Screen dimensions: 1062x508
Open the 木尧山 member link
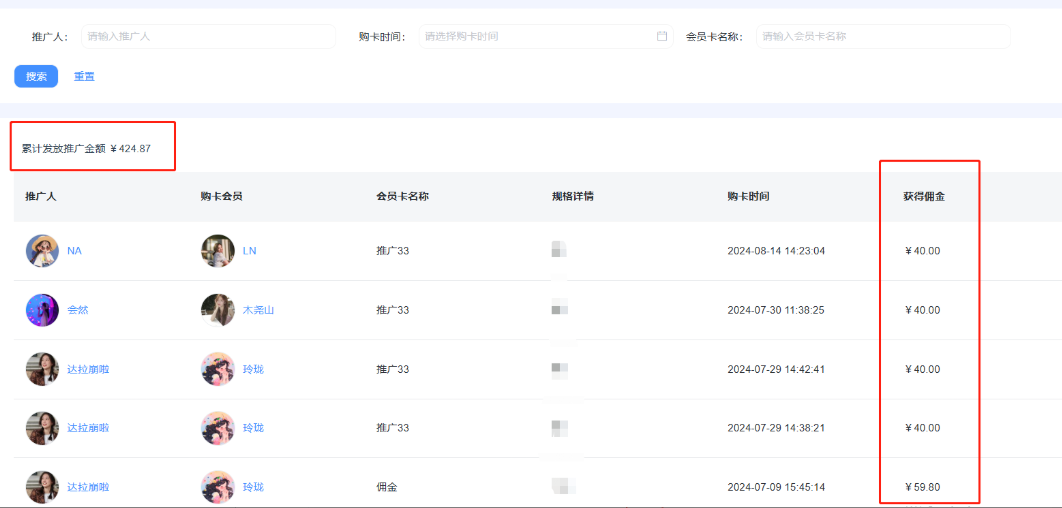(x=258, y=310)
